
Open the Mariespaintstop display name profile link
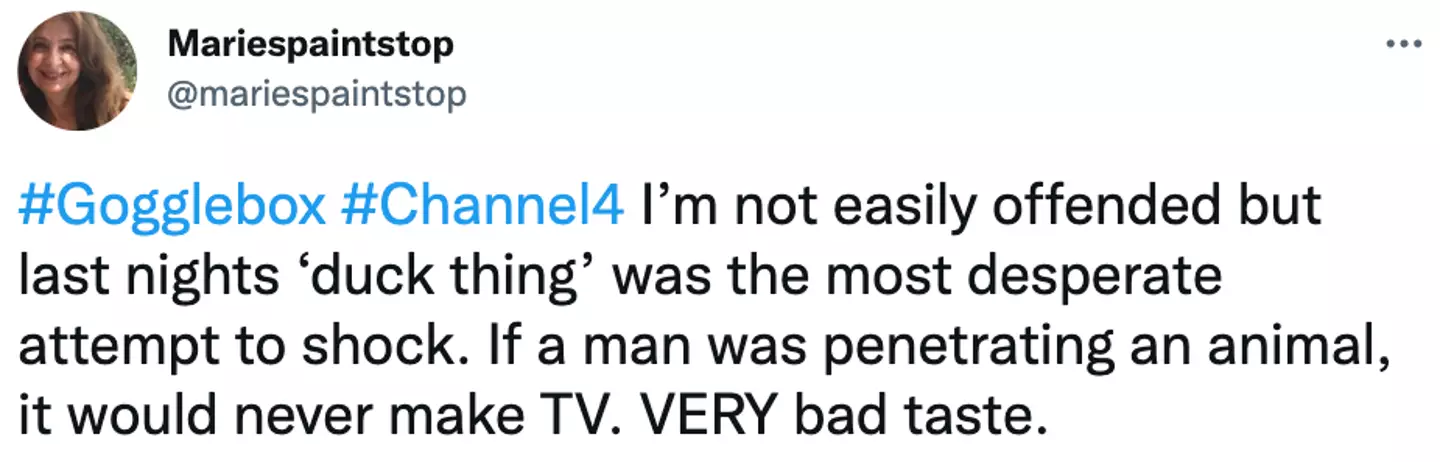click(x=311, y=45)
